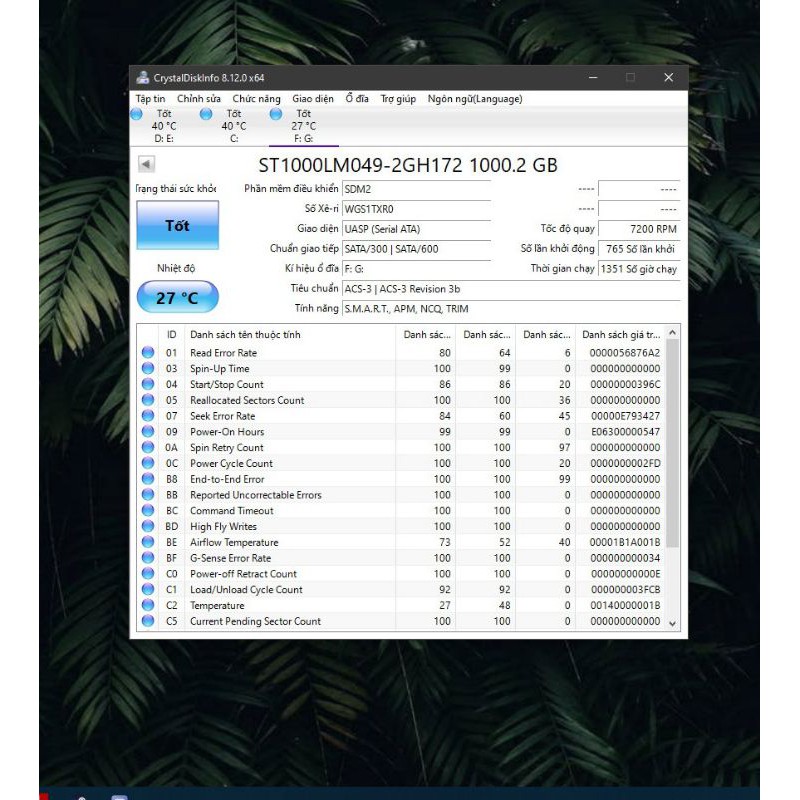
Task: Click the Power Cycle Count status orb
Action: tap(148, 463)
